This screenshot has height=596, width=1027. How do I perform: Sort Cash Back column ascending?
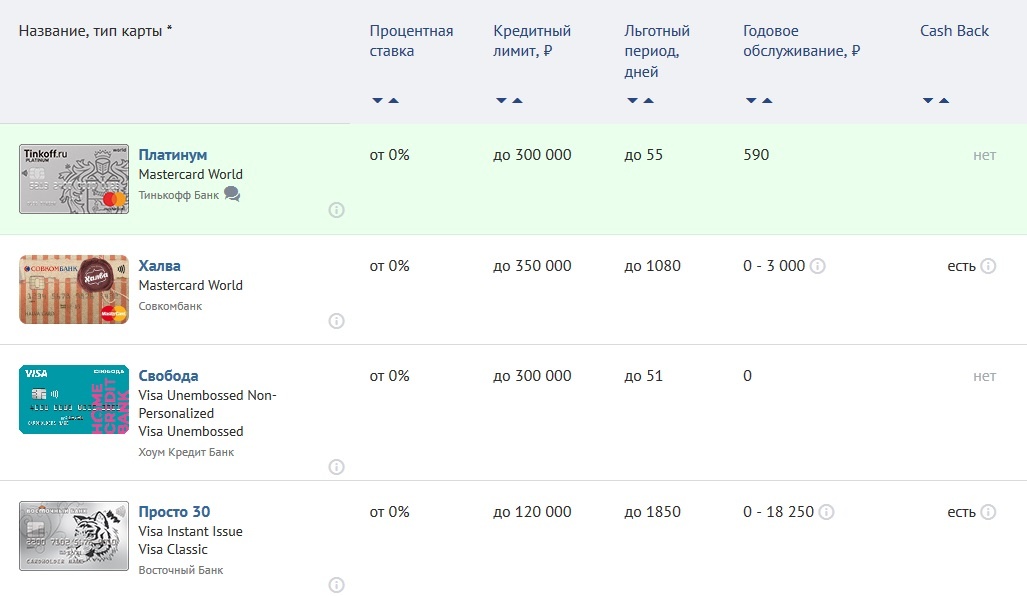coord(944,100)
